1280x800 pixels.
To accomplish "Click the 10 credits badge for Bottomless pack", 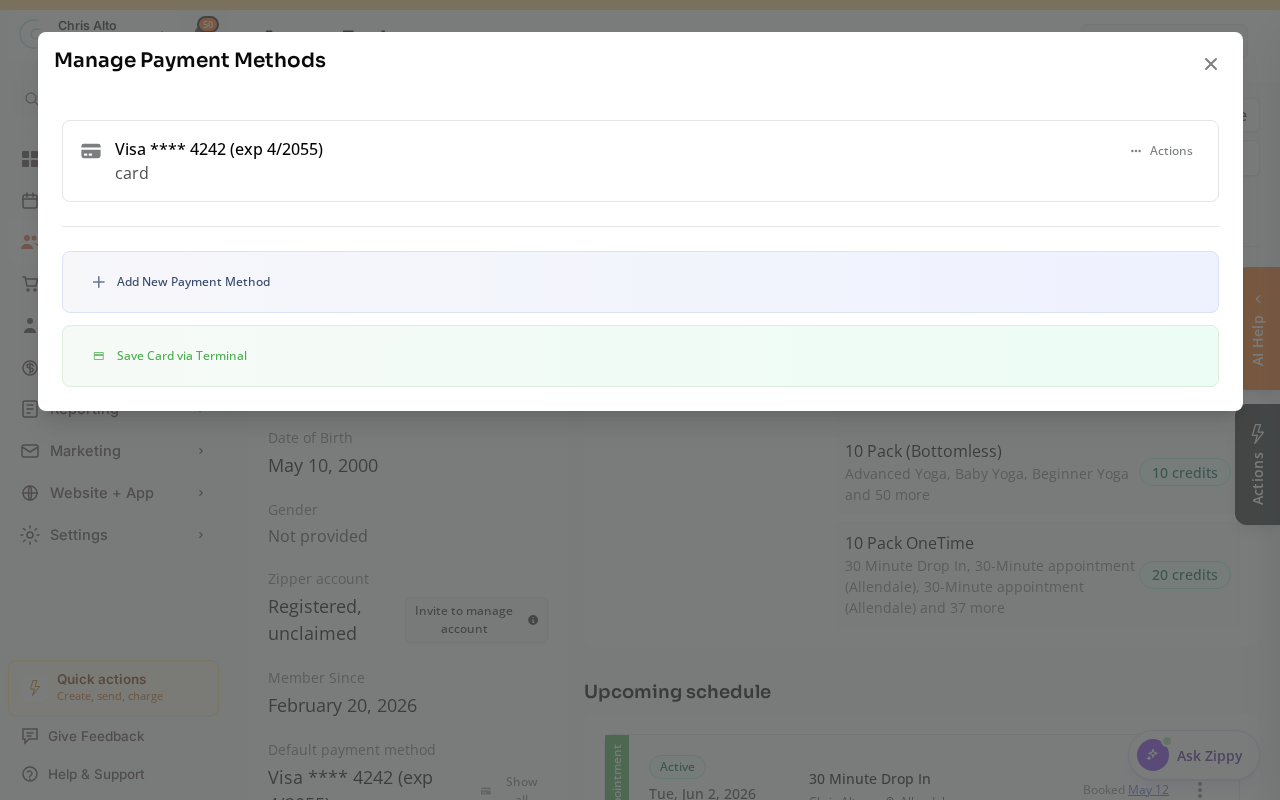I will [x=1184, y=473].
